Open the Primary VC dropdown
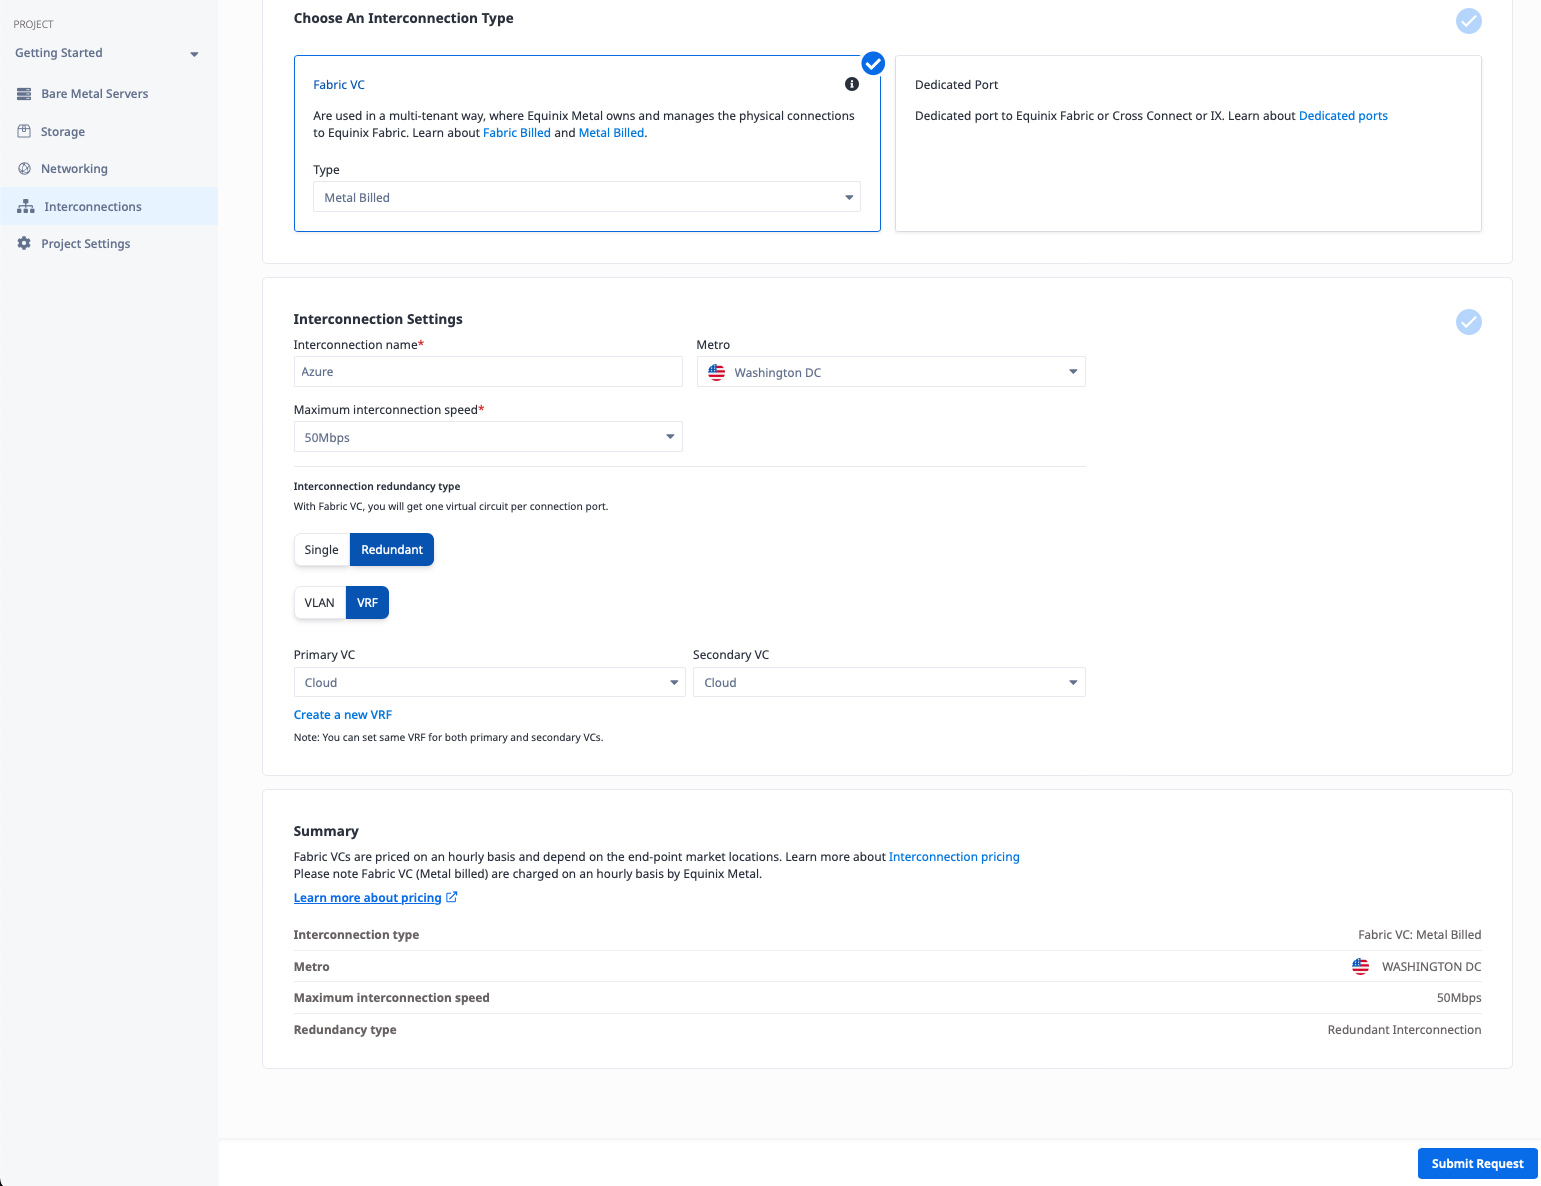Viewport: 1541px width, 1186px height. tap(489, 682)
